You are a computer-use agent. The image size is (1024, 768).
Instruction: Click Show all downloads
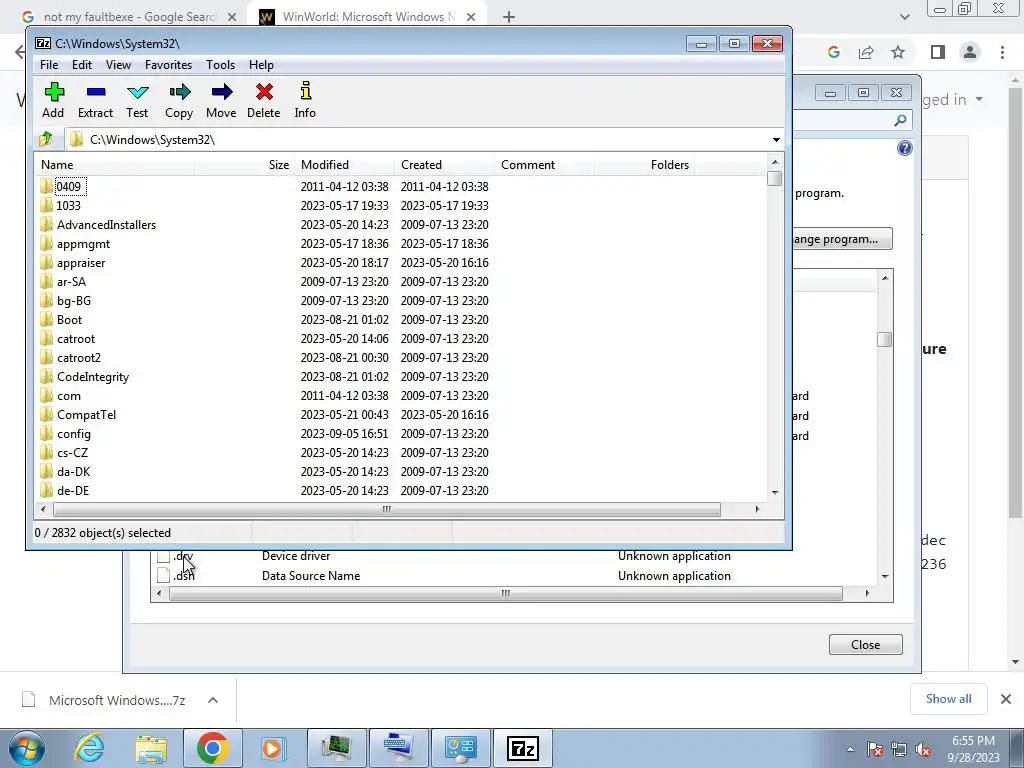[948, 699]
